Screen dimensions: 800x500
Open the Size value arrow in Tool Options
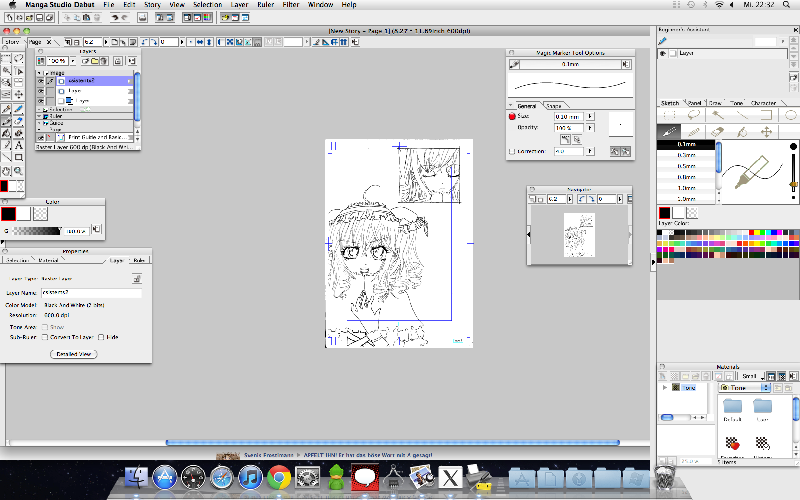click(x=590, y=116)
